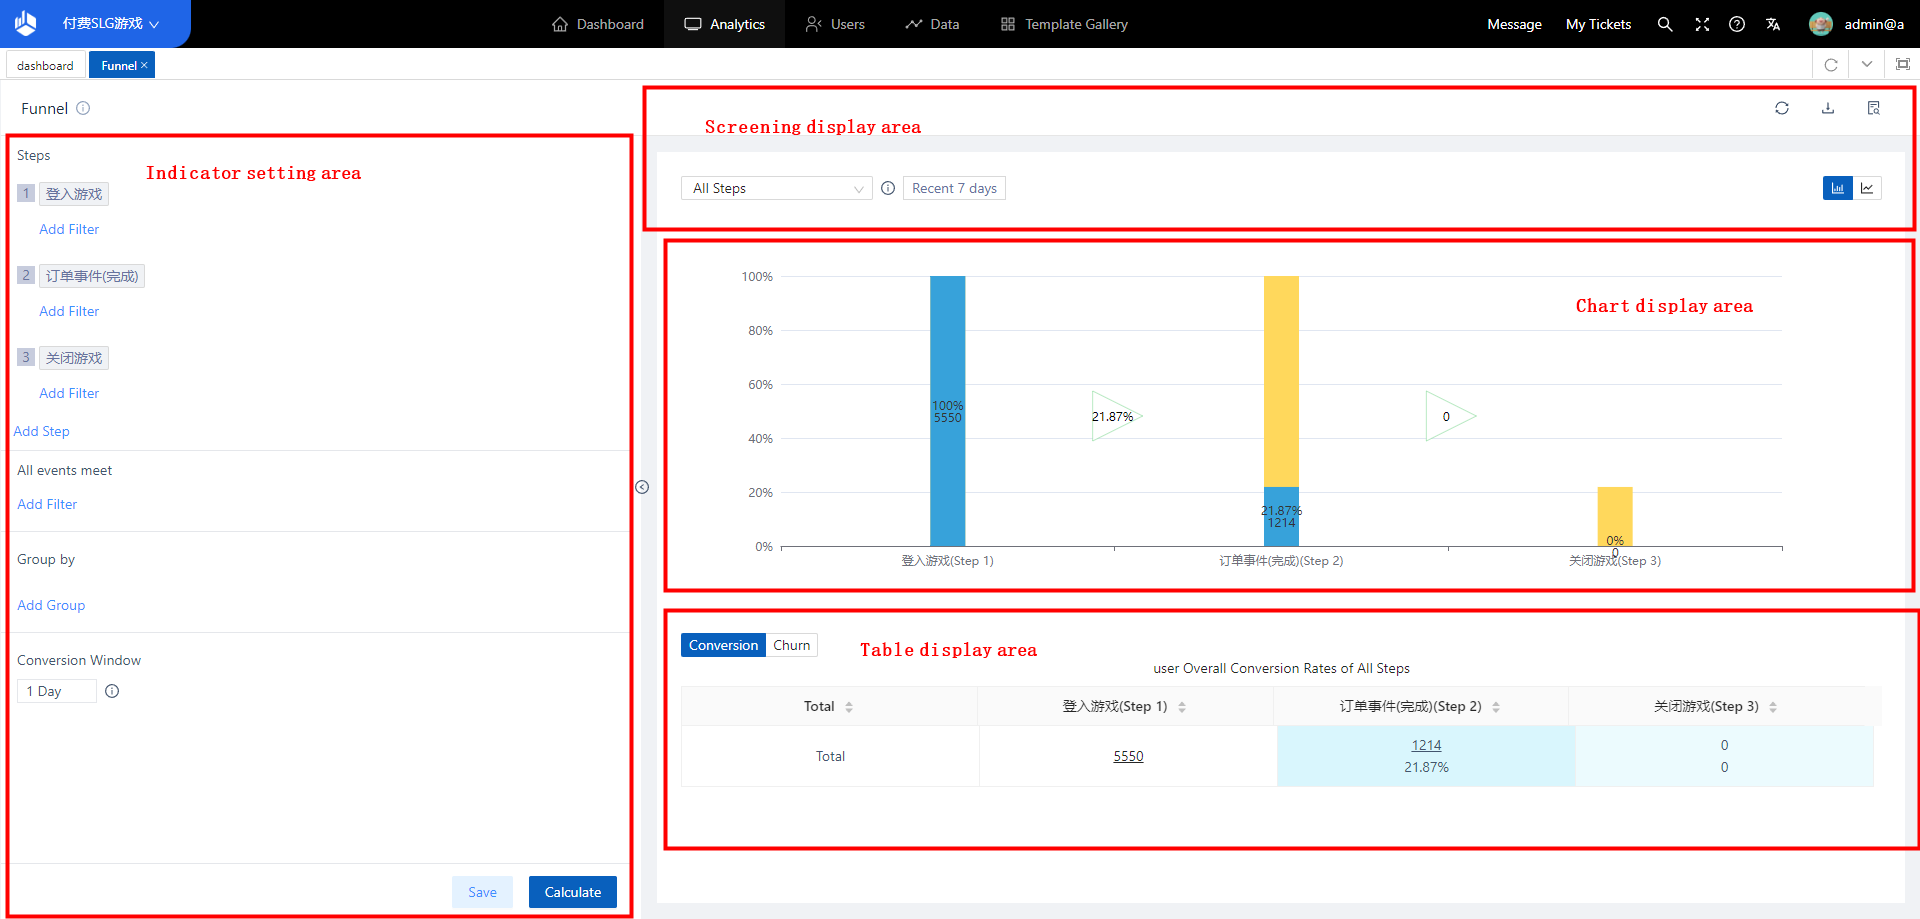
Task: Click the download chart data icon
Action: 1827,108
